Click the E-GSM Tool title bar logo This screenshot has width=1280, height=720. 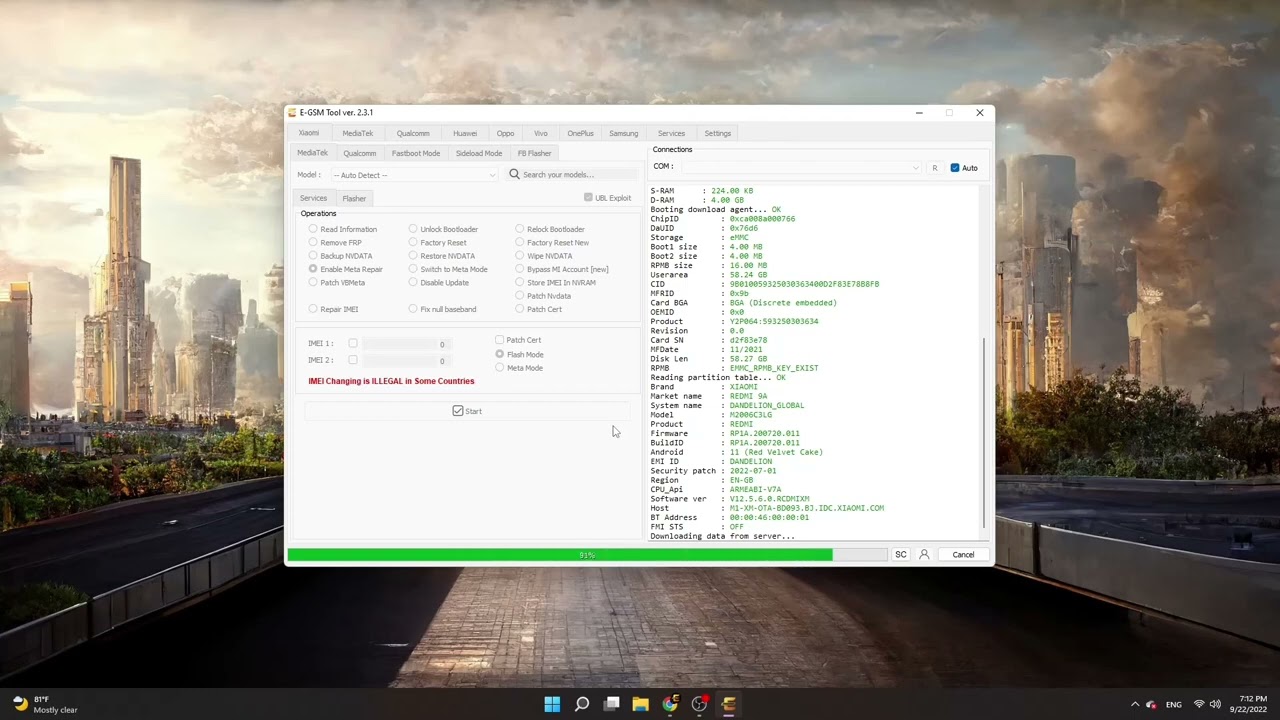pyautogui.click(x=292, y=112)
